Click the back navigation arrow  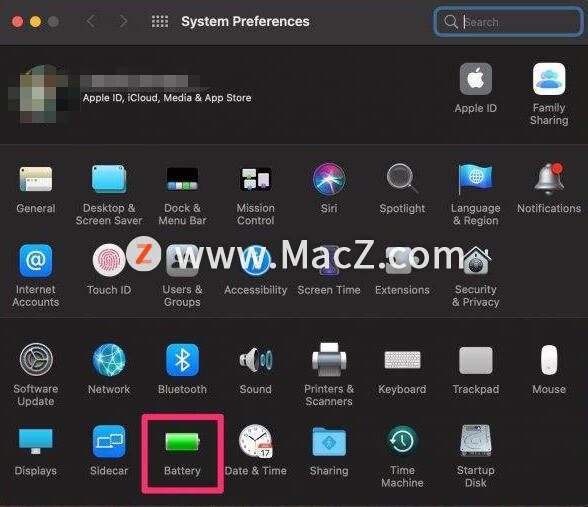click(90, 21)
